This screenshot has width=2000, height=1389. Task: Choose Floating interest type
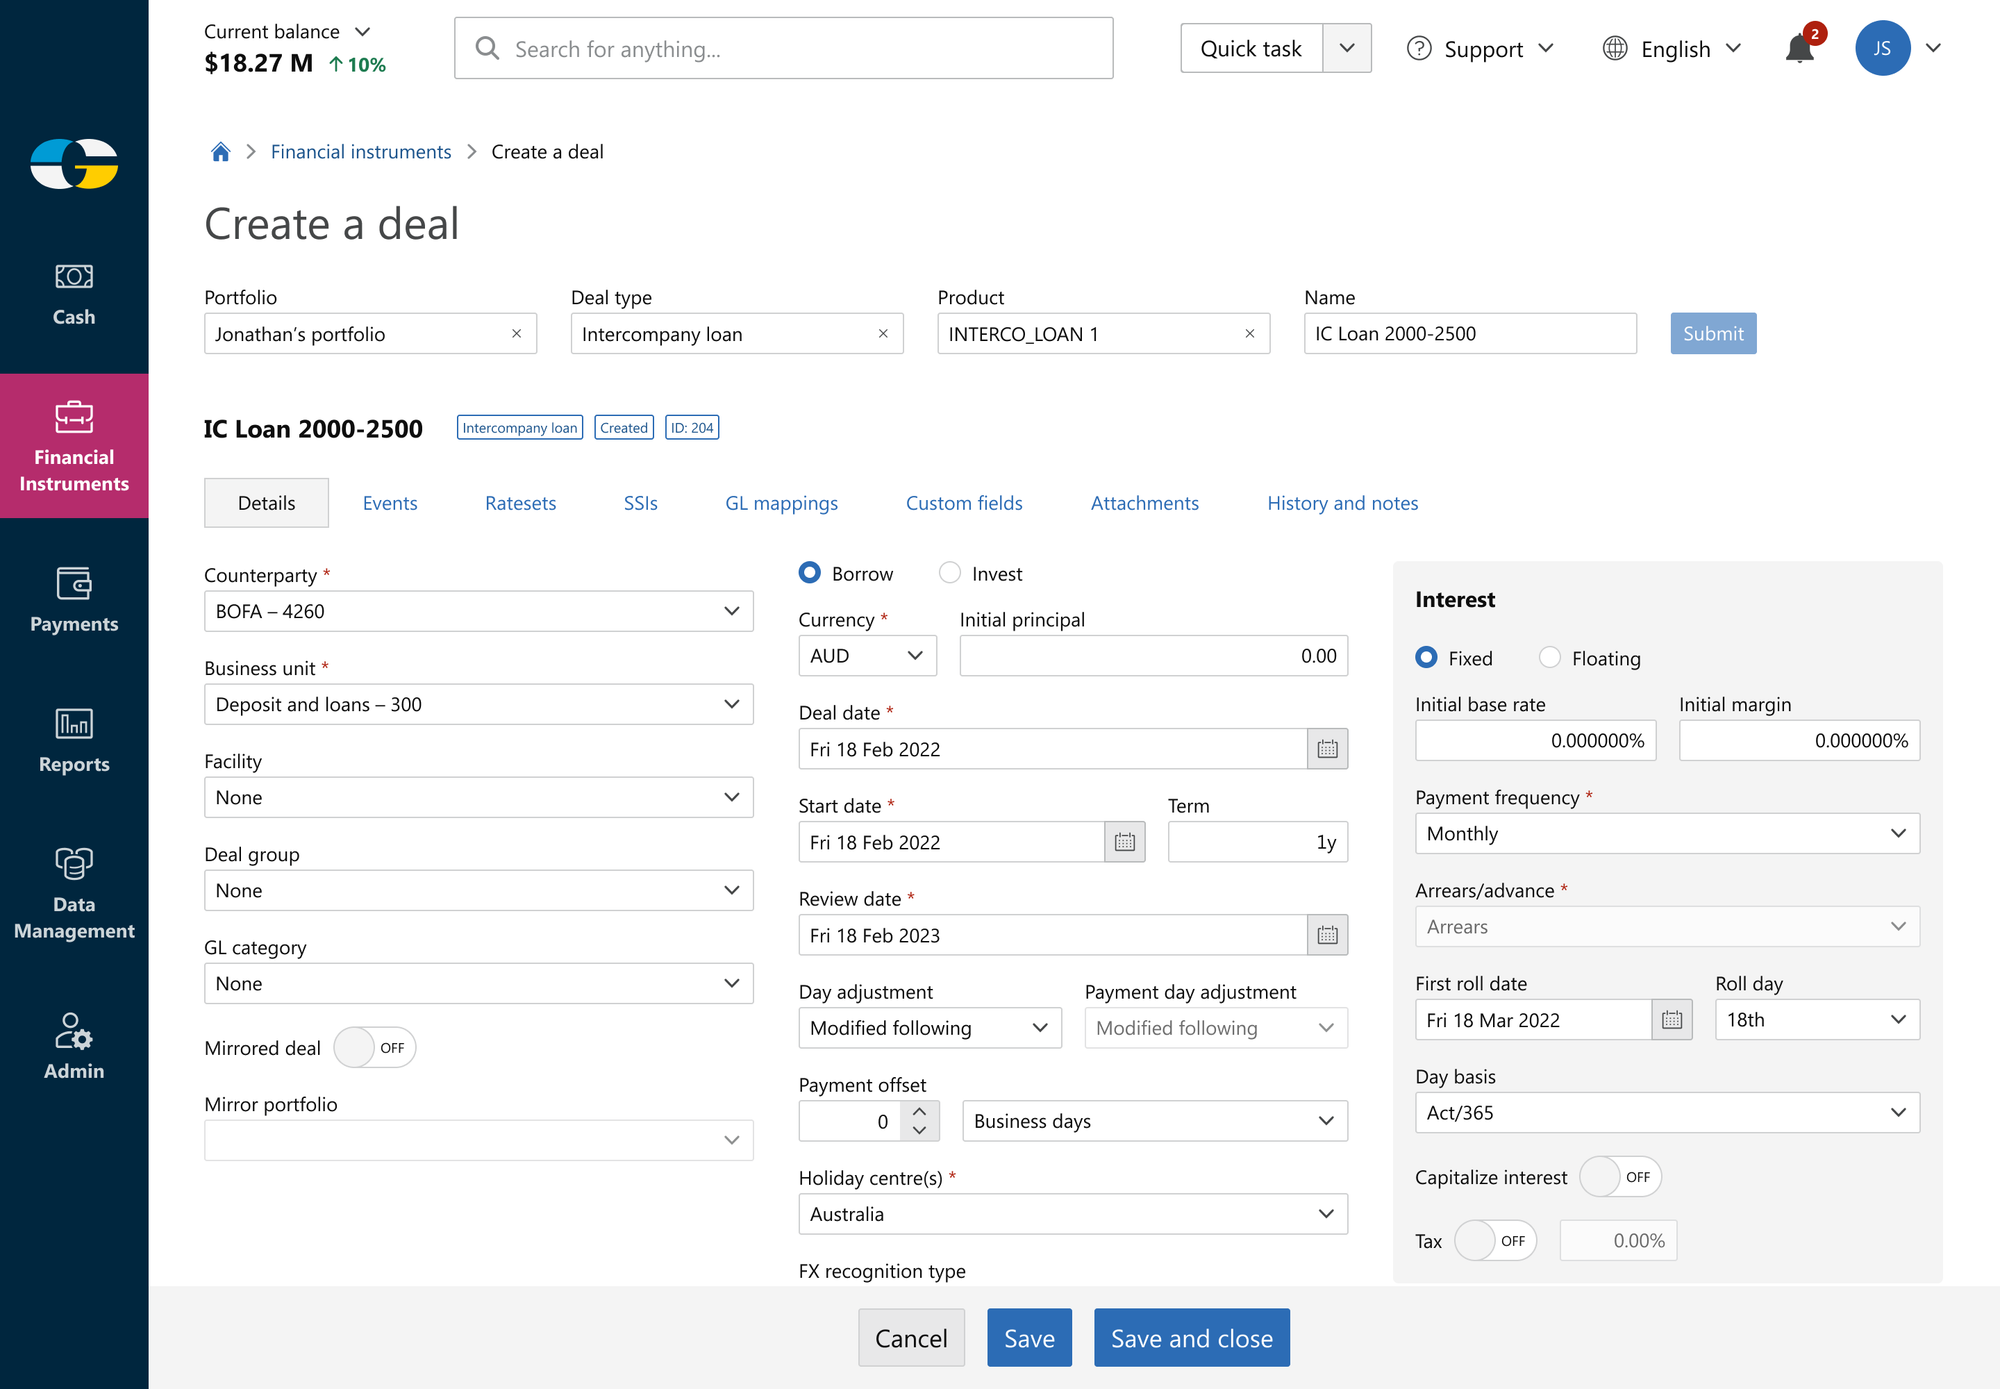click(x=1550, y=658)
